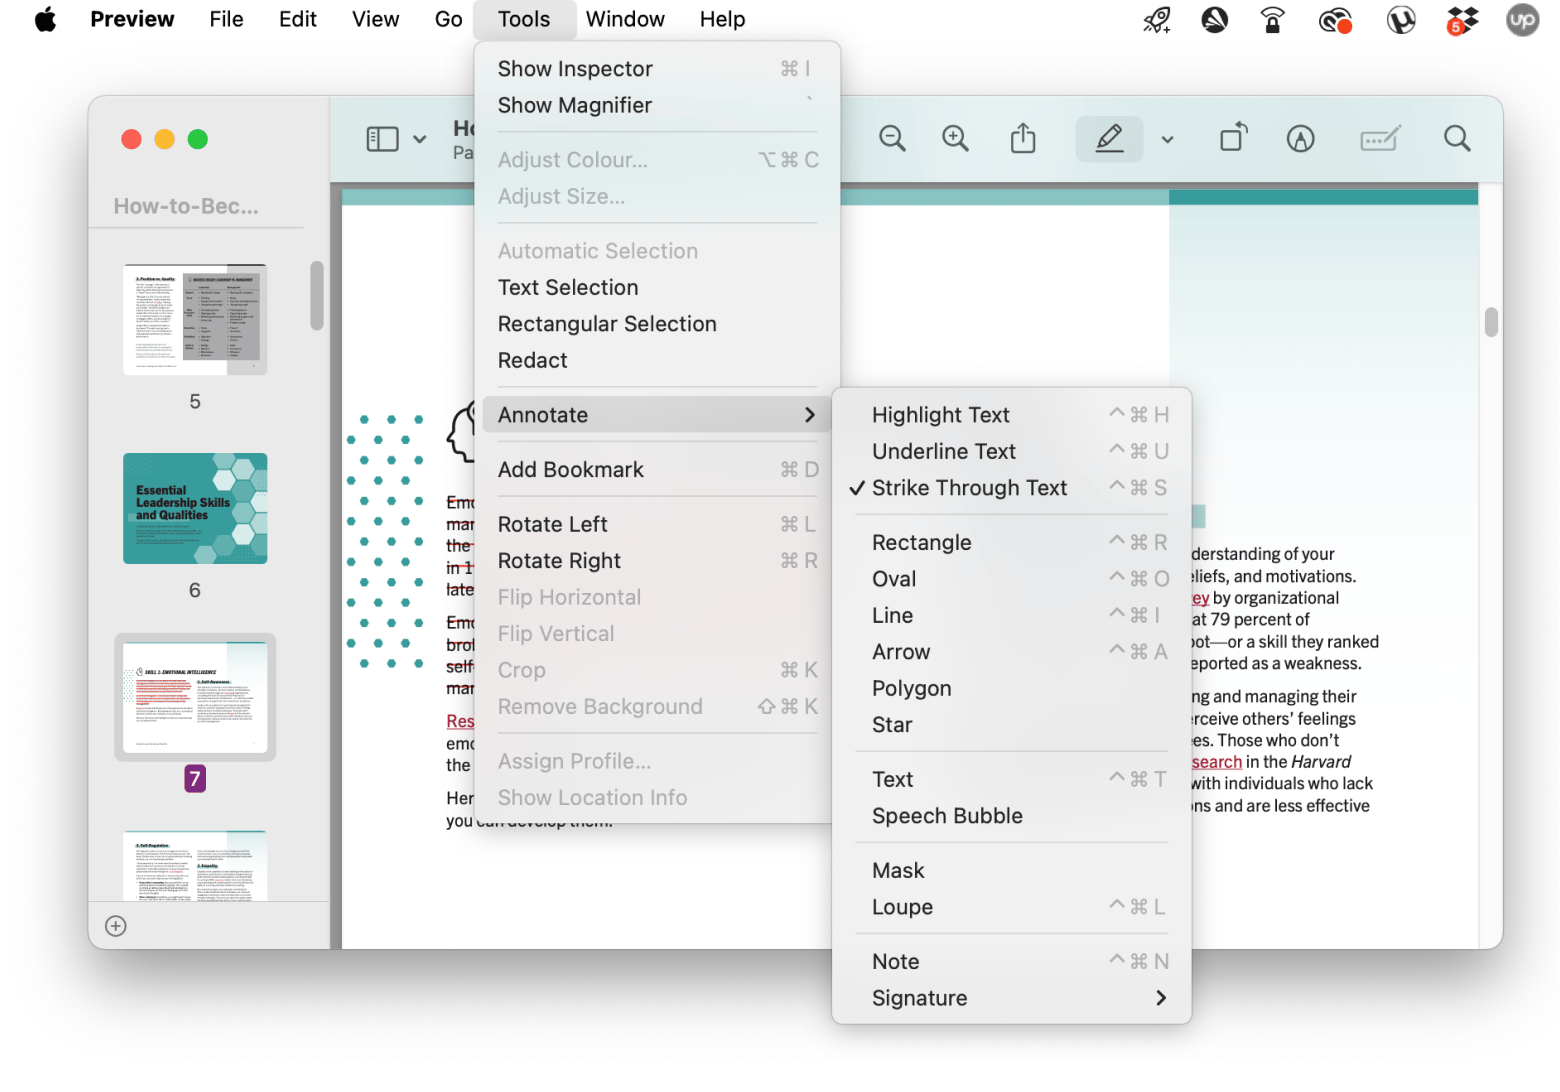Follow the red 'search' link in the document
This screenshot has height=1092, width=1560.
coord(1216,762)
